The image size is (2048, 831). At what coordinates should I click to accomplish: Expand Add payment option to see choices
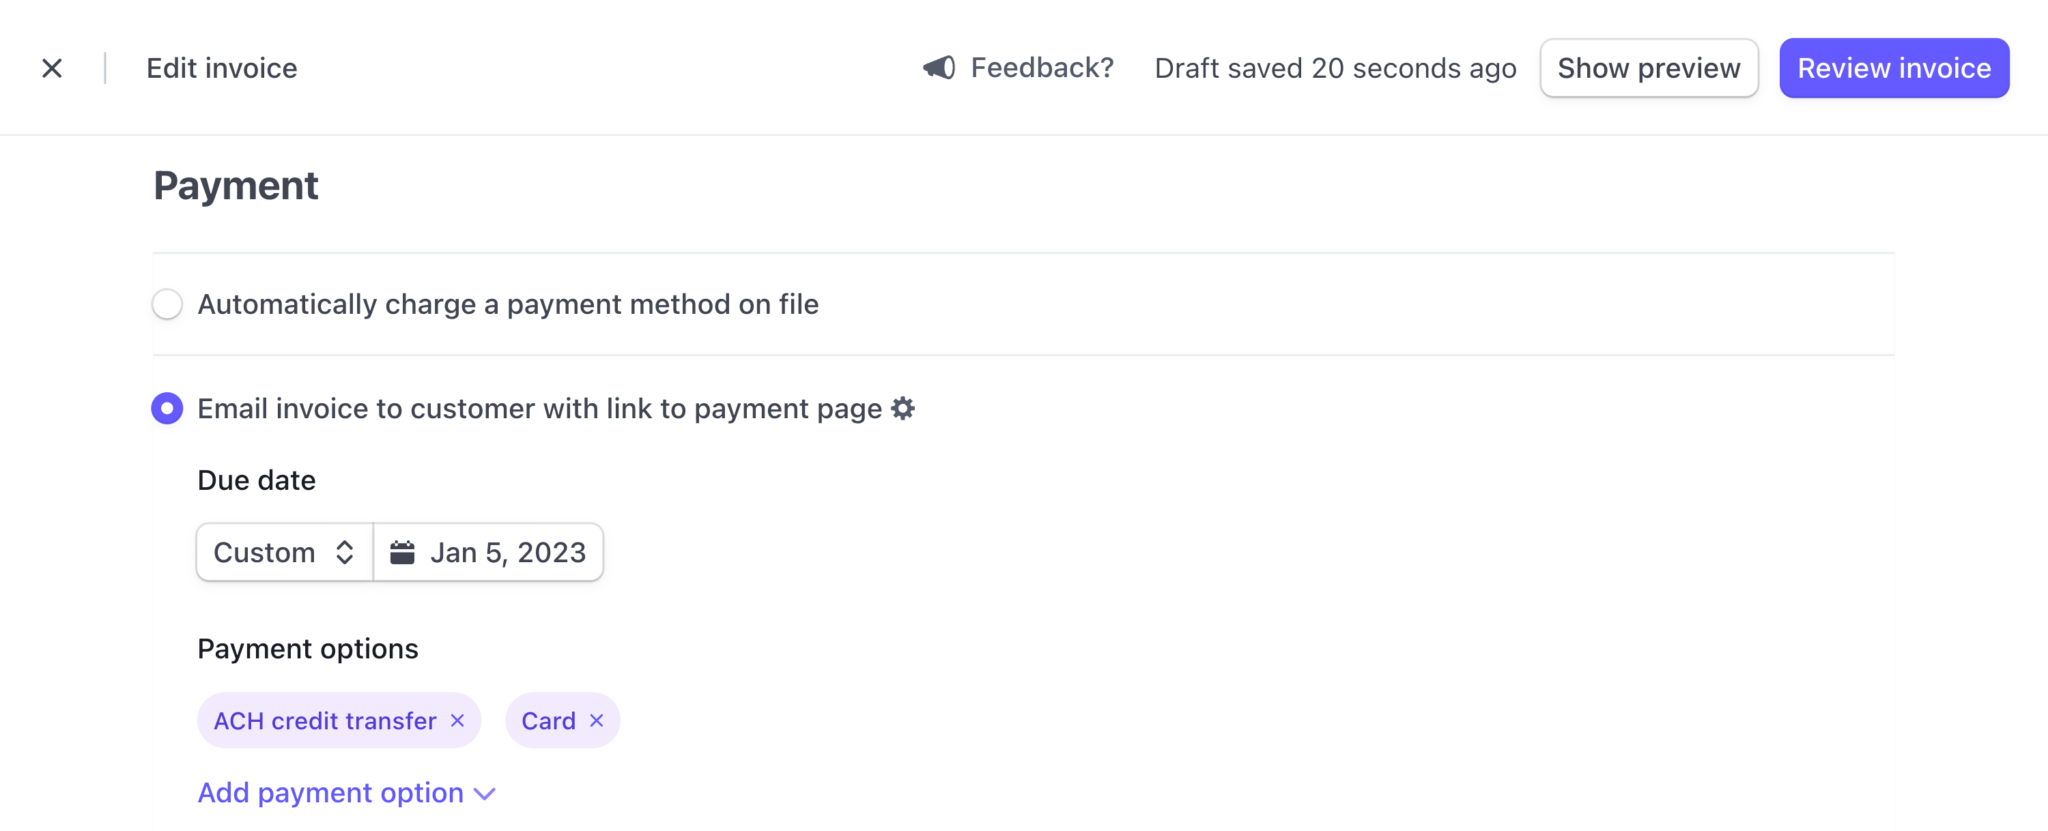click(330, 792)
